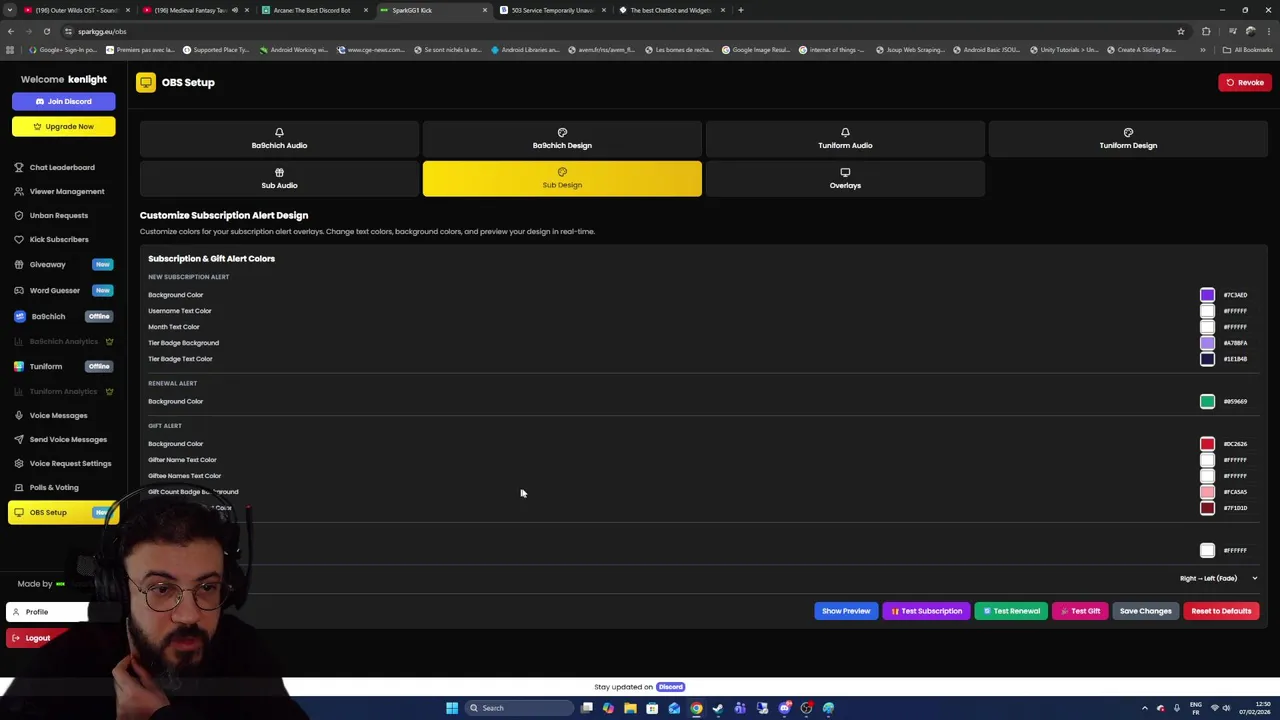
Task: Click the Windows taskbar search box
Action: point(519,708)
